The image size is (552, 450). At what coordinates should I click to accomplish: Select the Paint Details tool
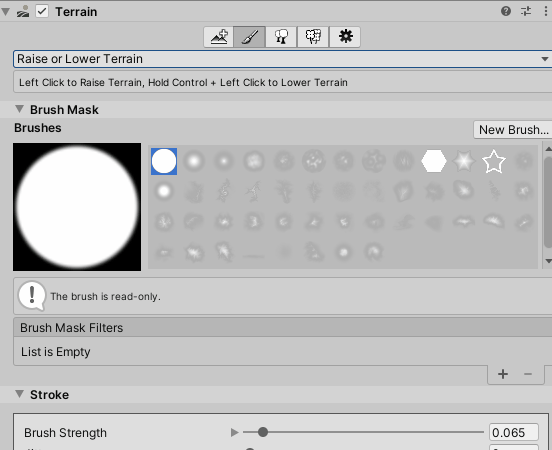[313, 37]
